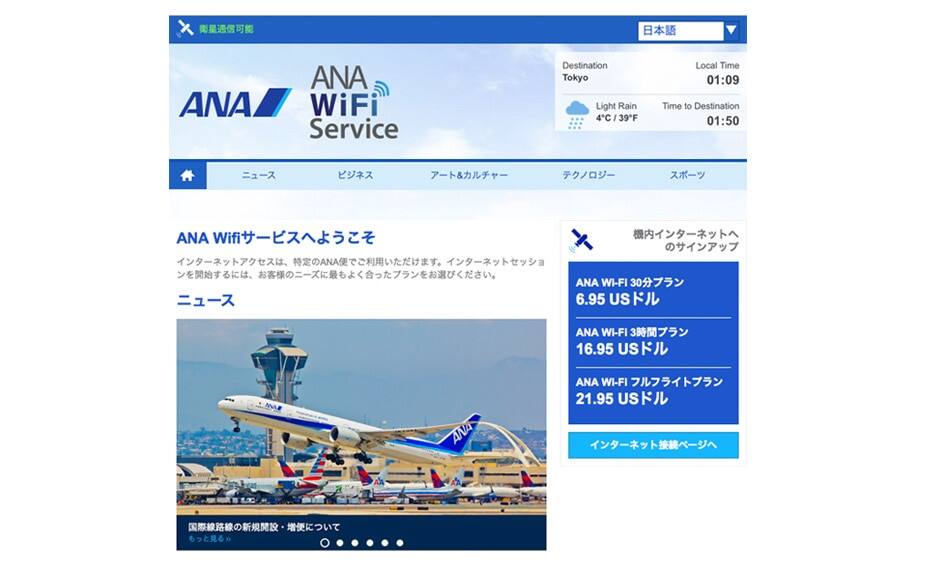Select the satellite icon in top bar

186,28
